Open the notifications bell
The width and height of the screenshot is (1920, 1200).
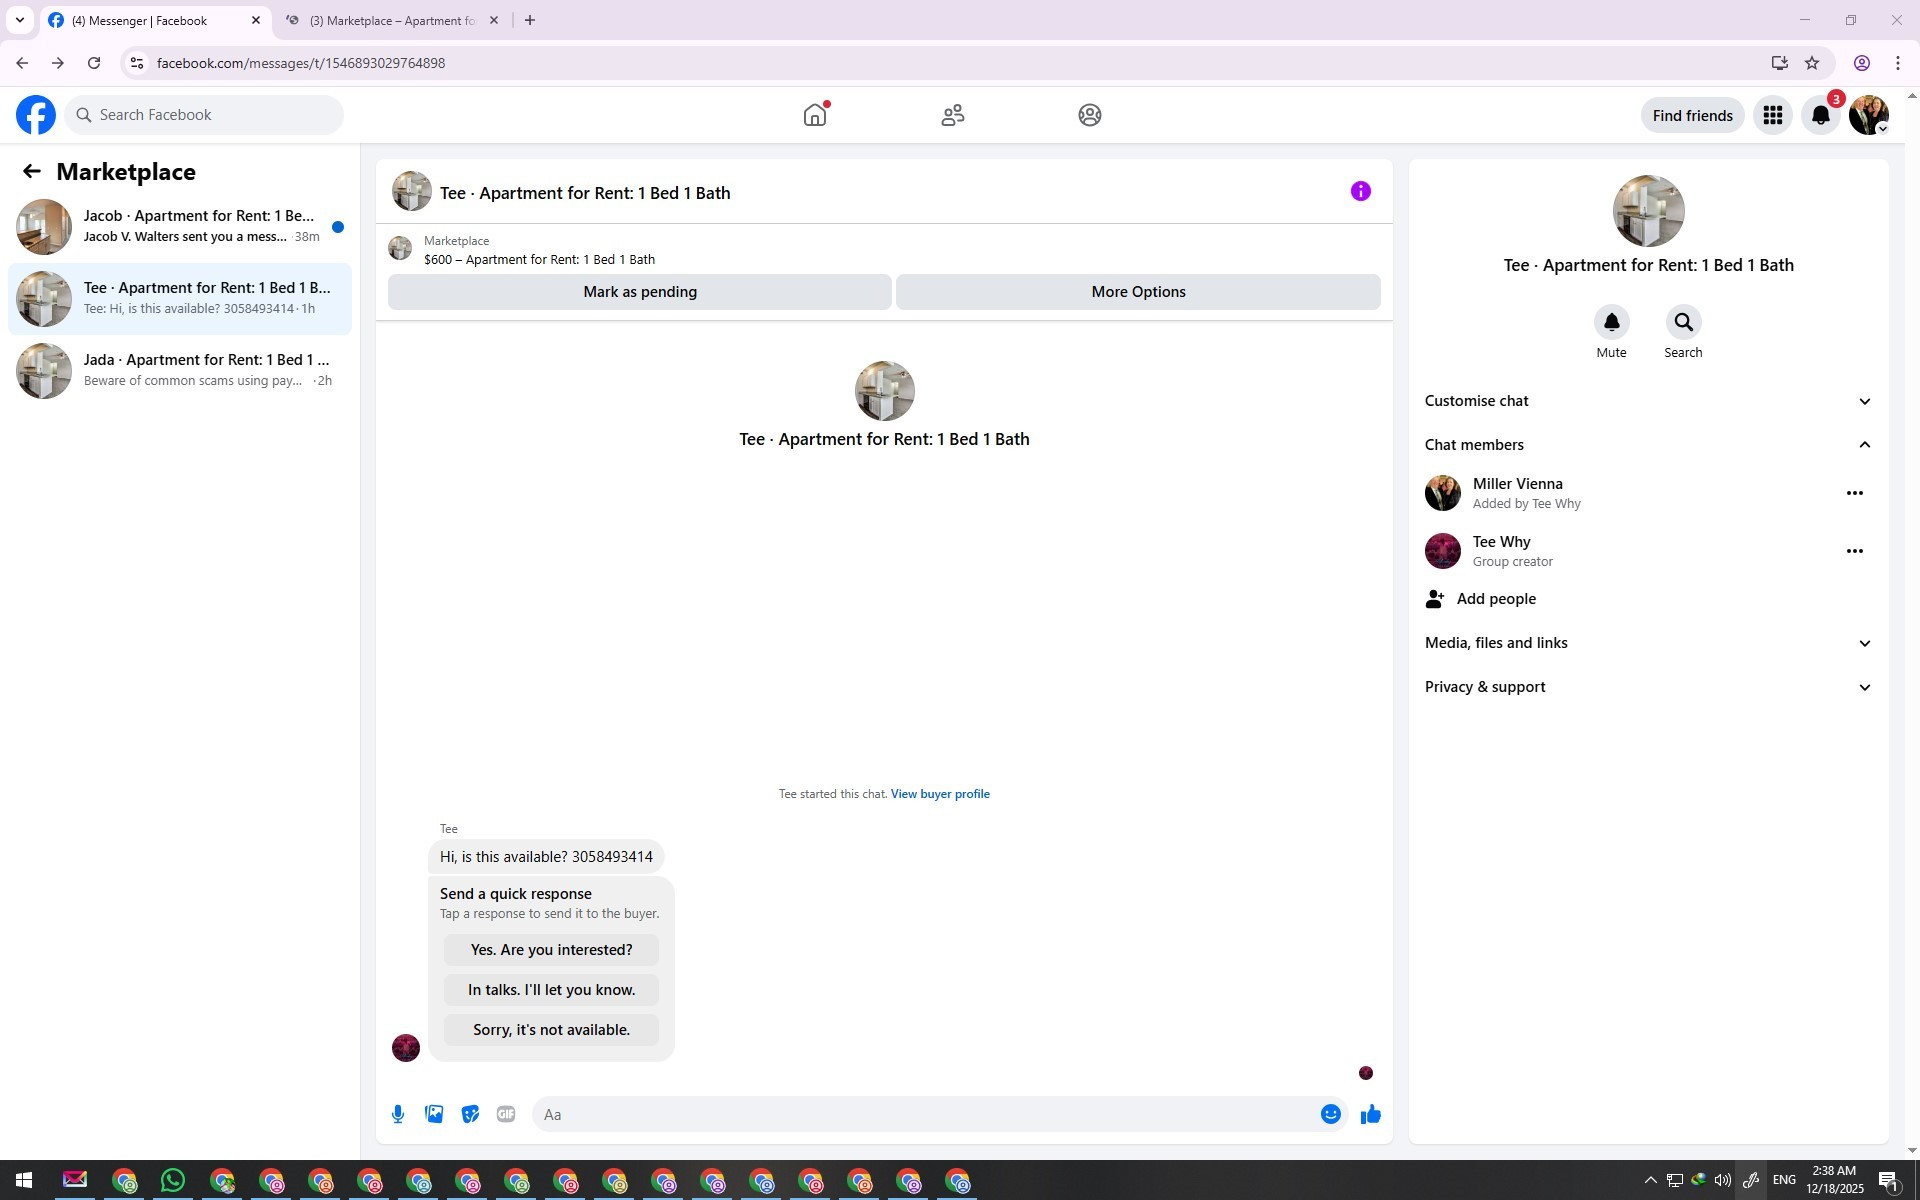pyautogui.click(x=1820, y=115)
